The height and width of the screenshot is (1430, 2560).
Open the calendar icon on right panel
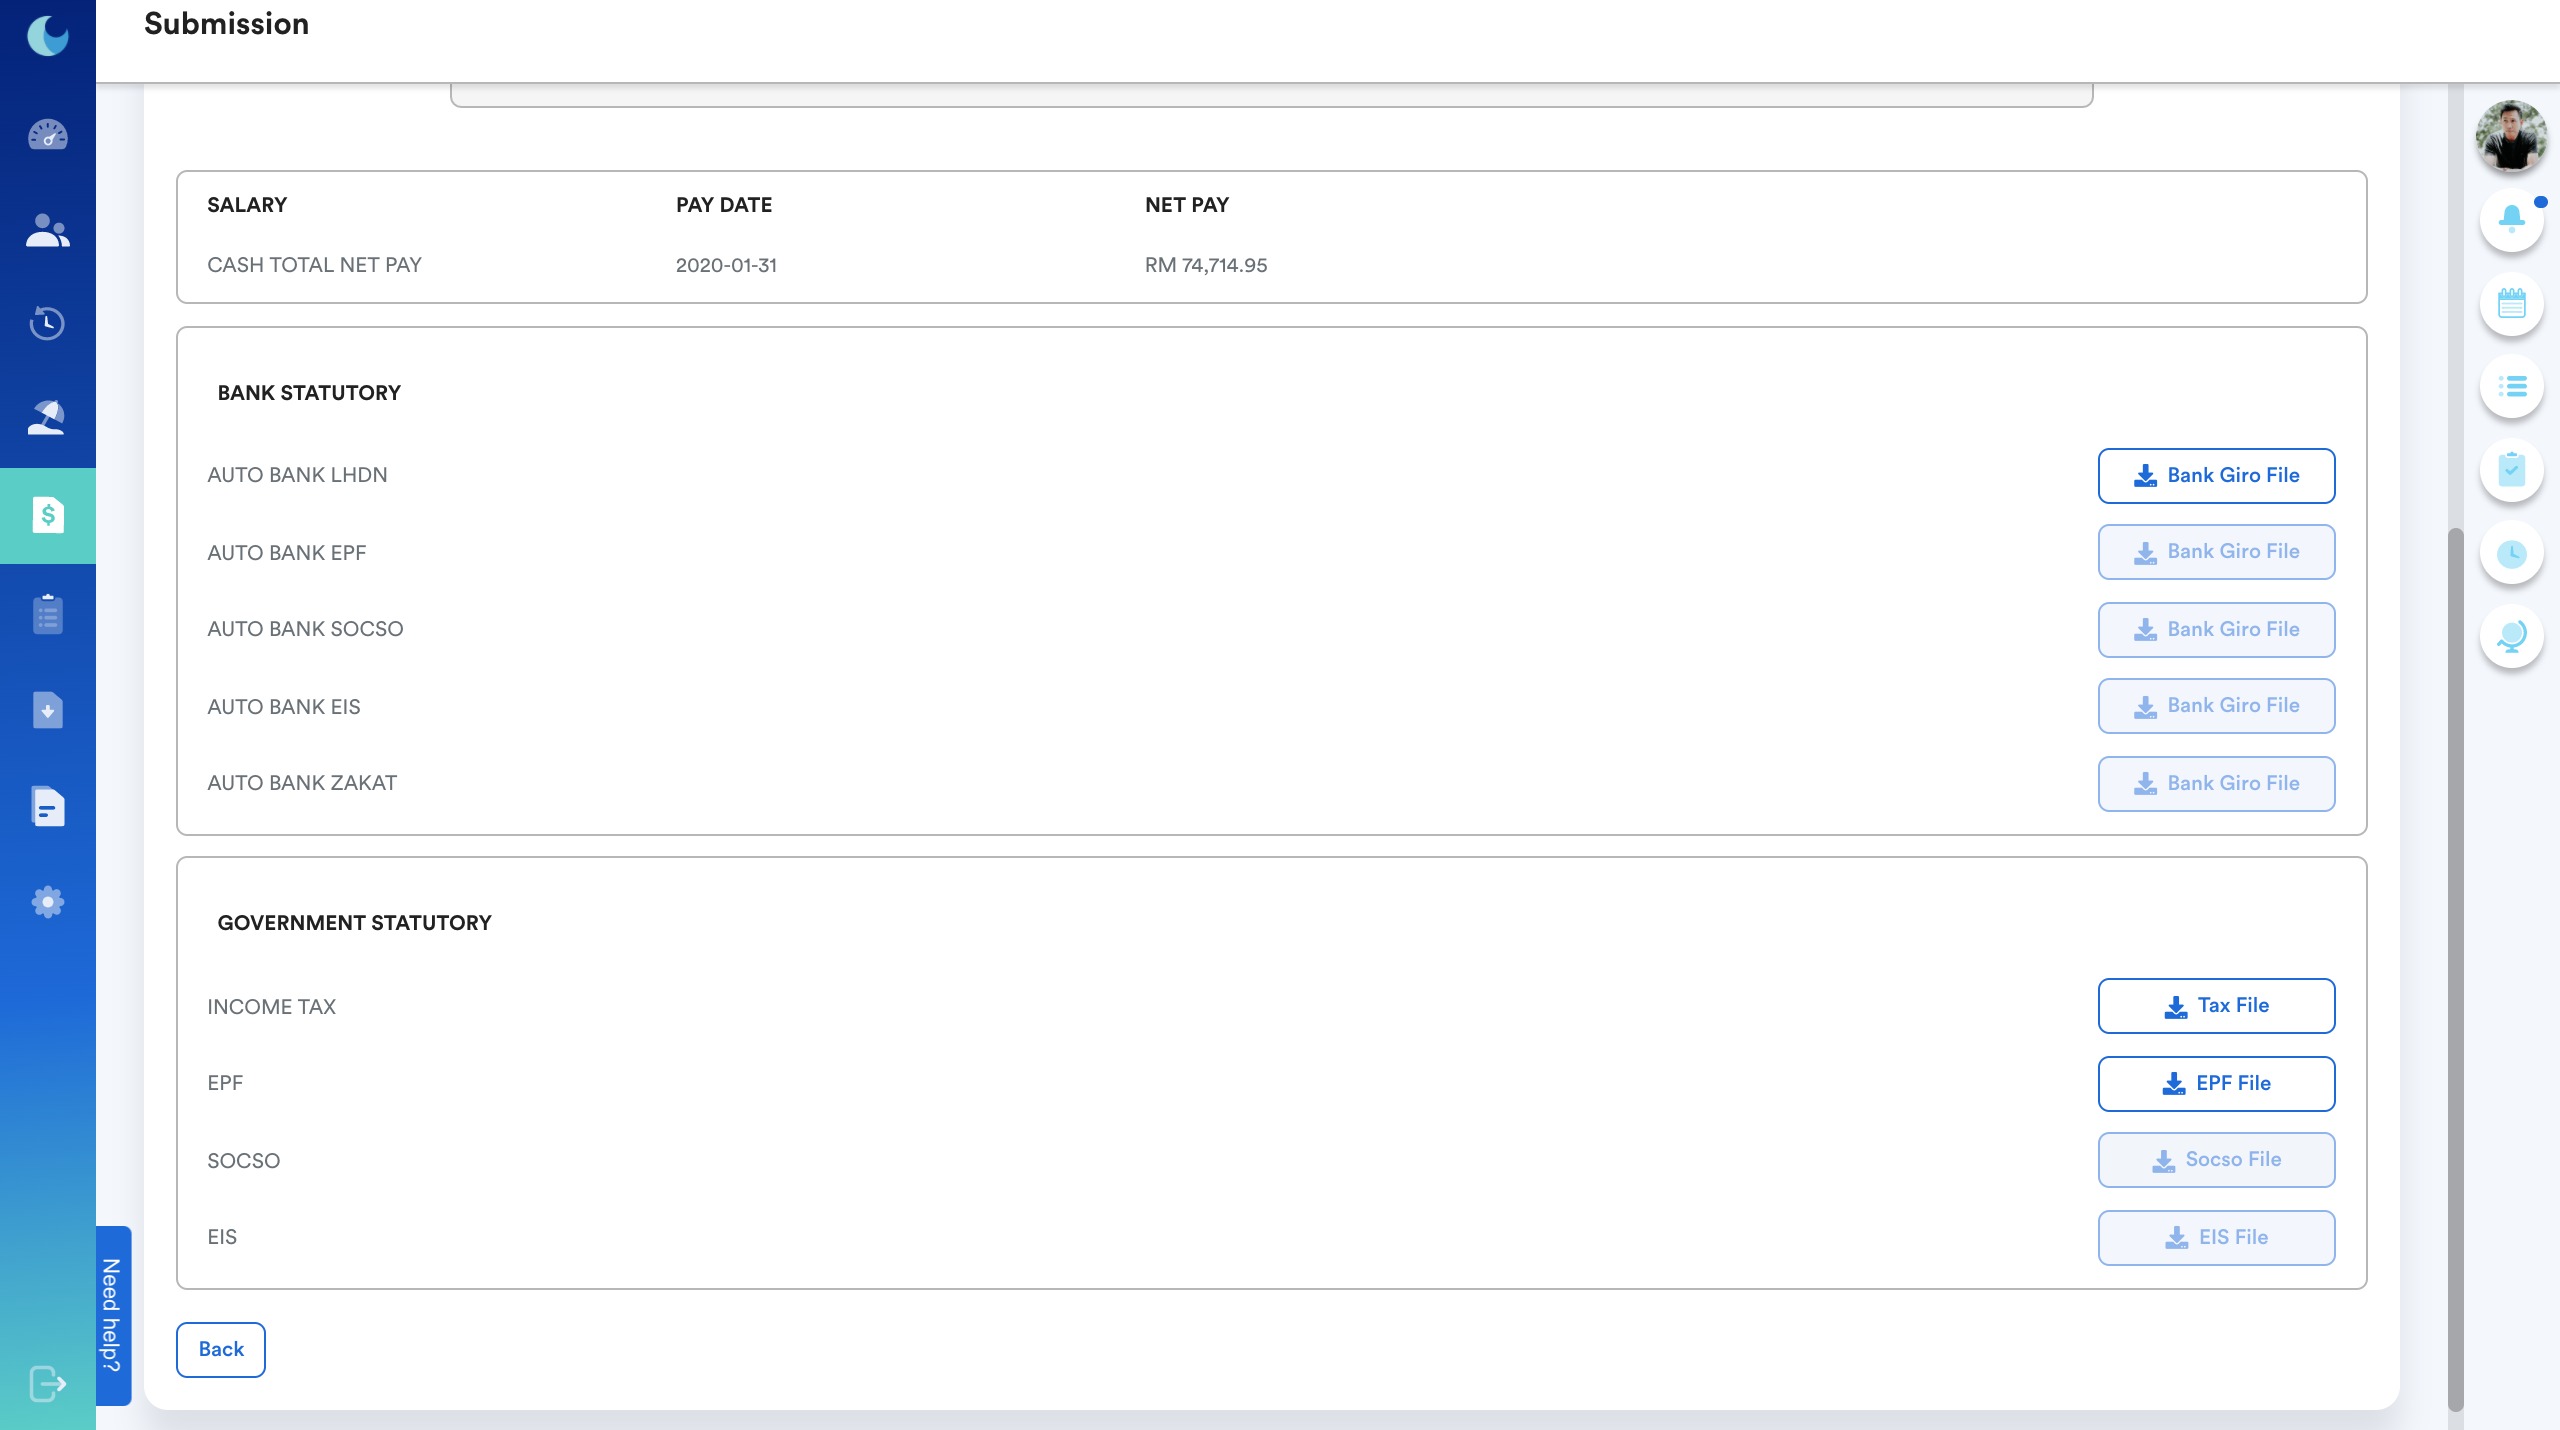coord(2511,303)
